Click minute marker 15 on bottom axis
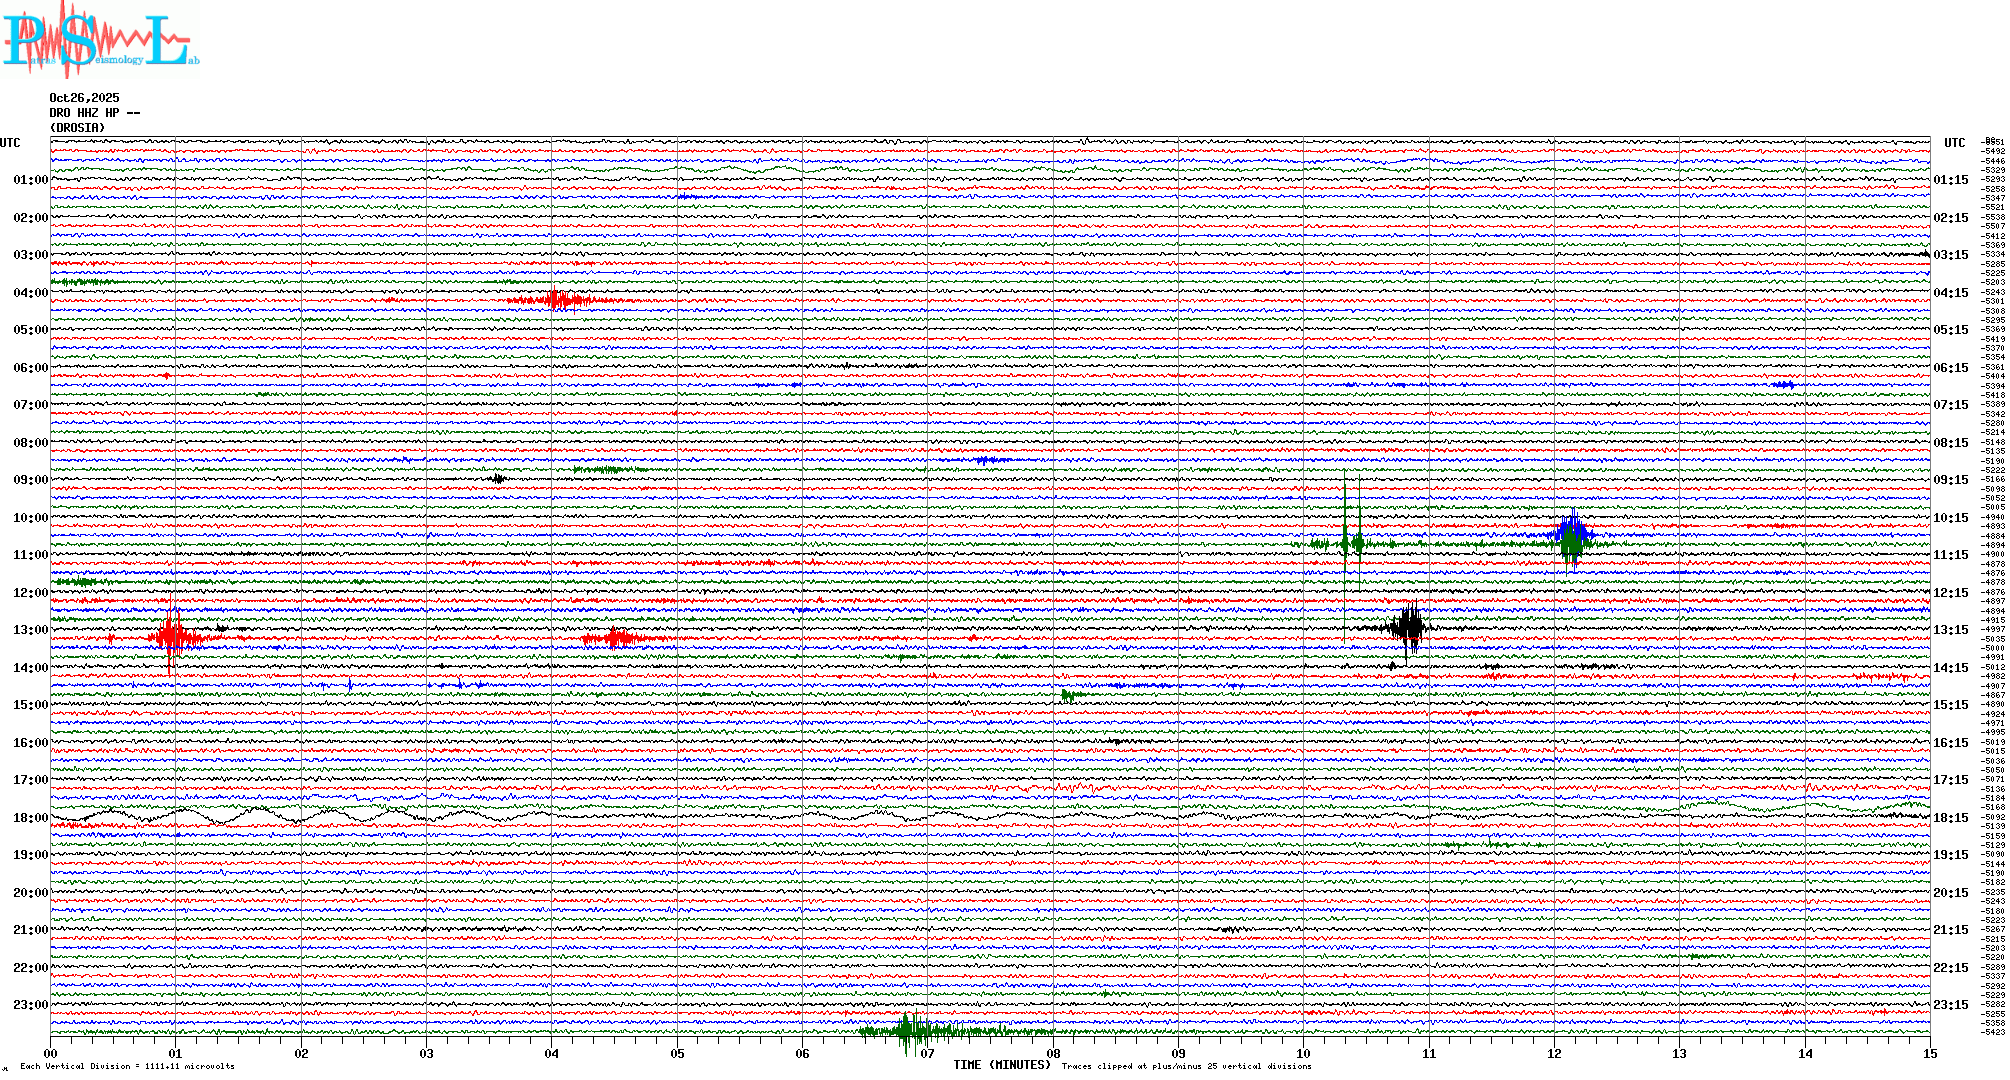Screen dimensions: 2010x1080 pyautogui.click(x=1929, y=1053)
